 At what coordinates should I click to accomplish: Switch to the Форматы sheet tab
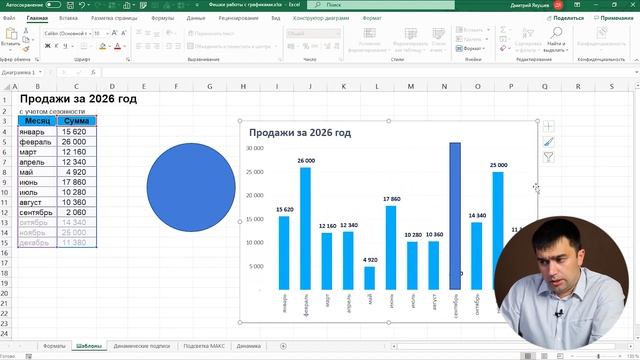coord(54,346)
